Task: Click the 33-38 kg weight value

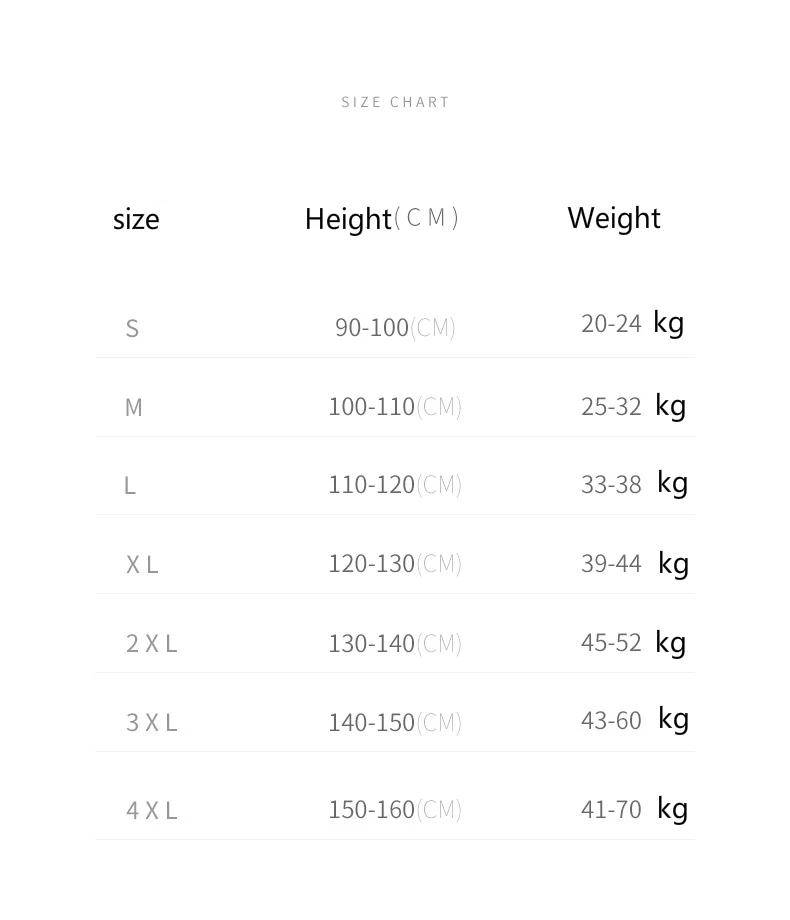Action: click(x=634, y=484)
